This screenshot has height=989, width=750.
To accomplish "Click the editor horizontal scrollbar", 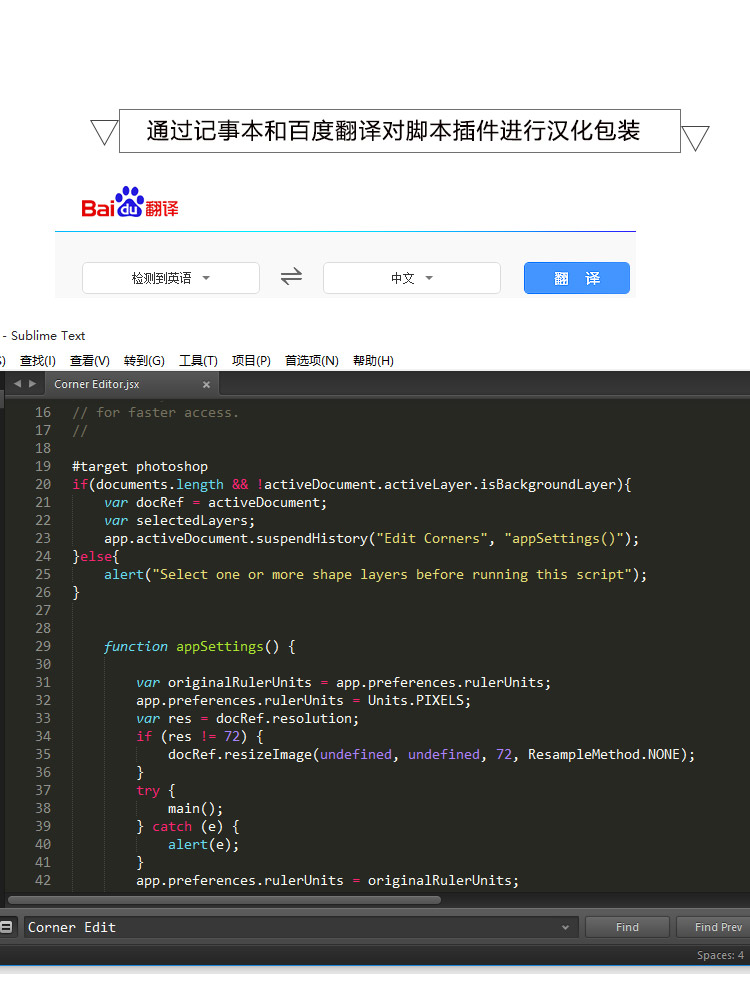I will 224,900.
